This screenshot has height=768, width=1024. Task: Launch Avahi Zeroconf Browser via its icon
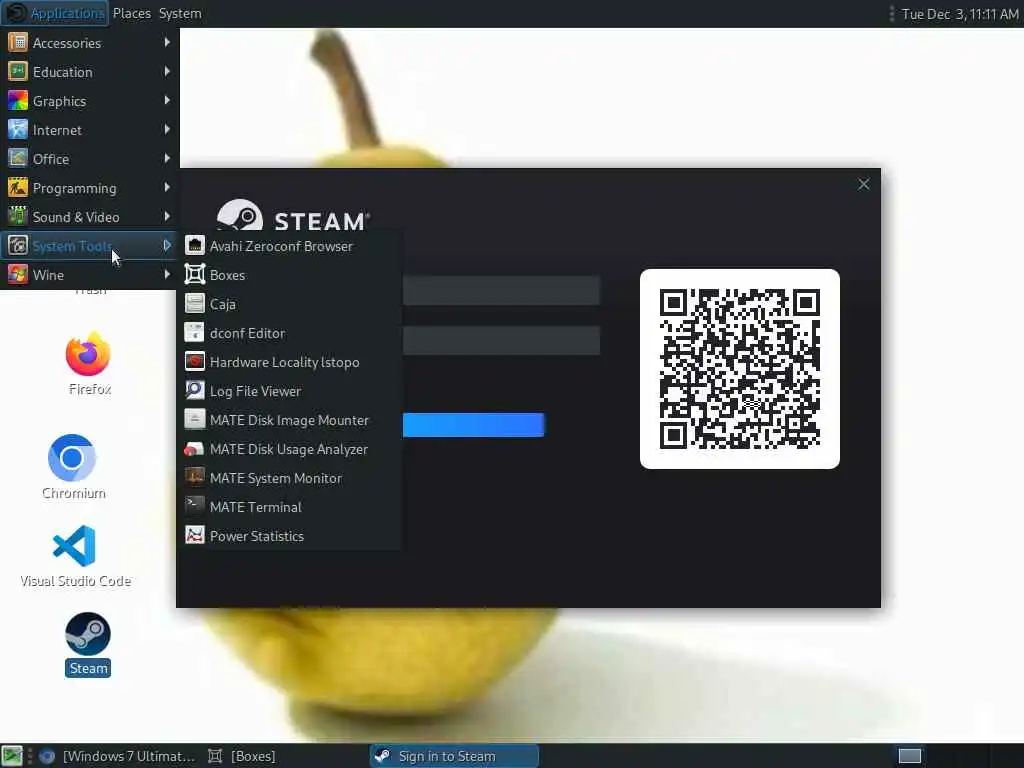pyautogui.click(x=195, y=246)
